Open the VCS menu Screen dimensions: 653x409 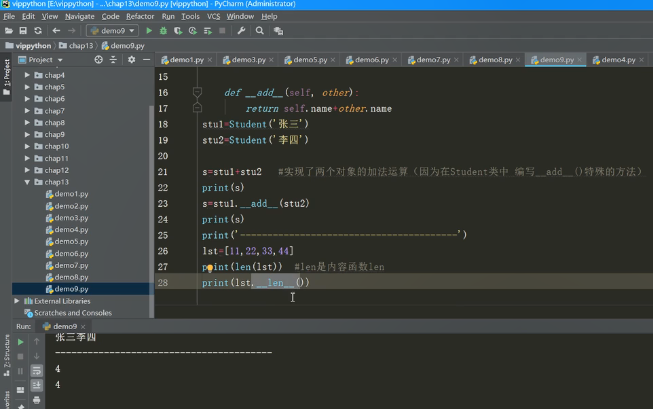pyautogui.click(x=213, y=17)
